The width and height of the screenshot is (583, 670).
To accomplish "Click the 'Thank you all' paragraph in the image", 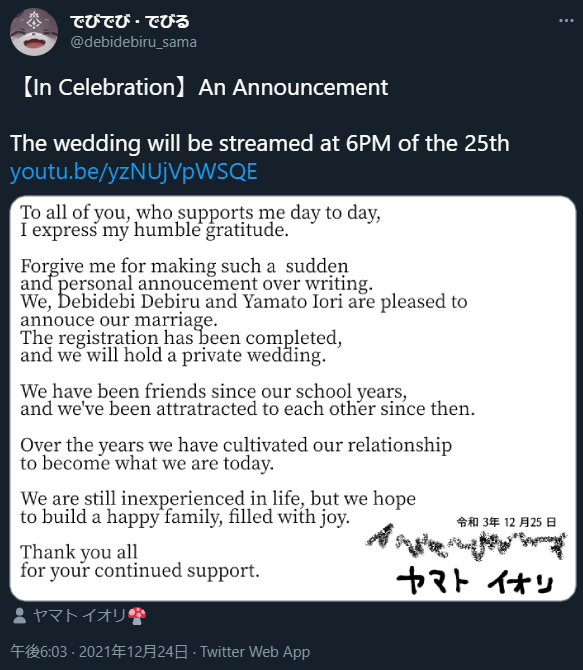I will 140,561.
